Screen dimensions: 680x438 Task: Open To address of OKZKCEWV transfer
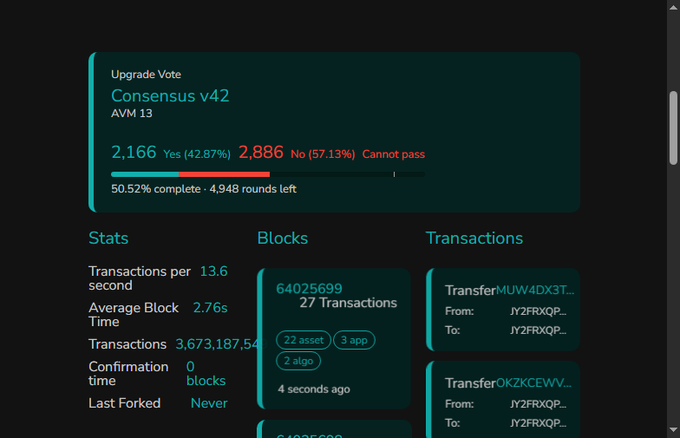point(538,423)
